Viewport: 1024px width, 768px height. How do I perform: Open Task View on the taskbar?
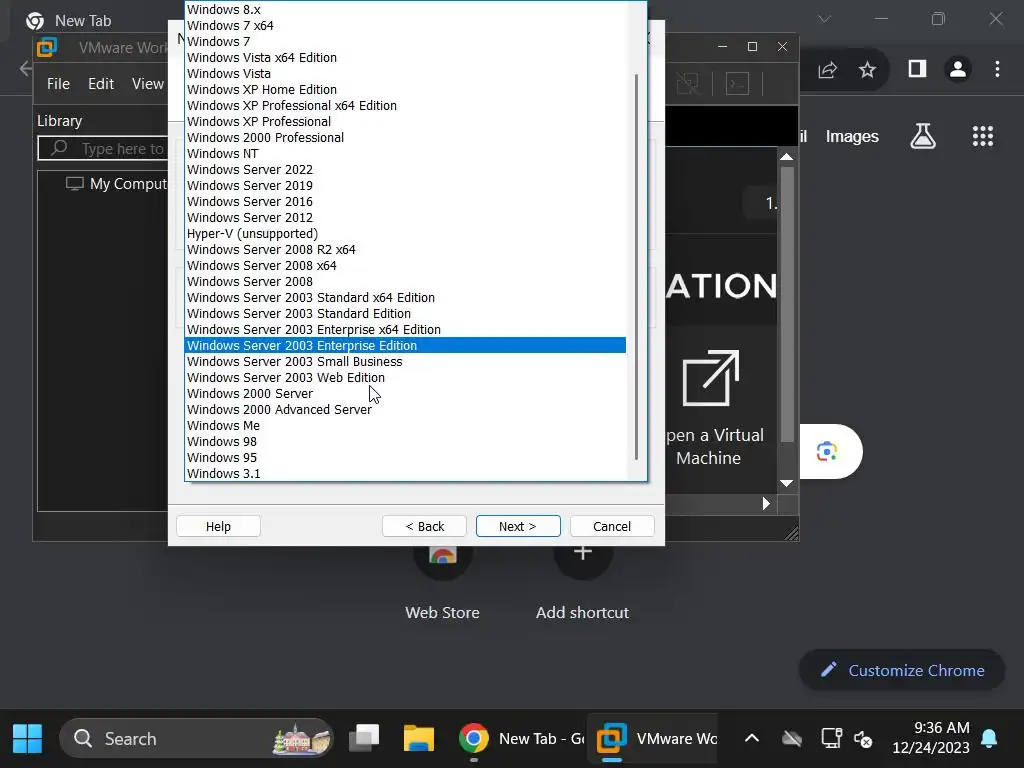(364, 739)
